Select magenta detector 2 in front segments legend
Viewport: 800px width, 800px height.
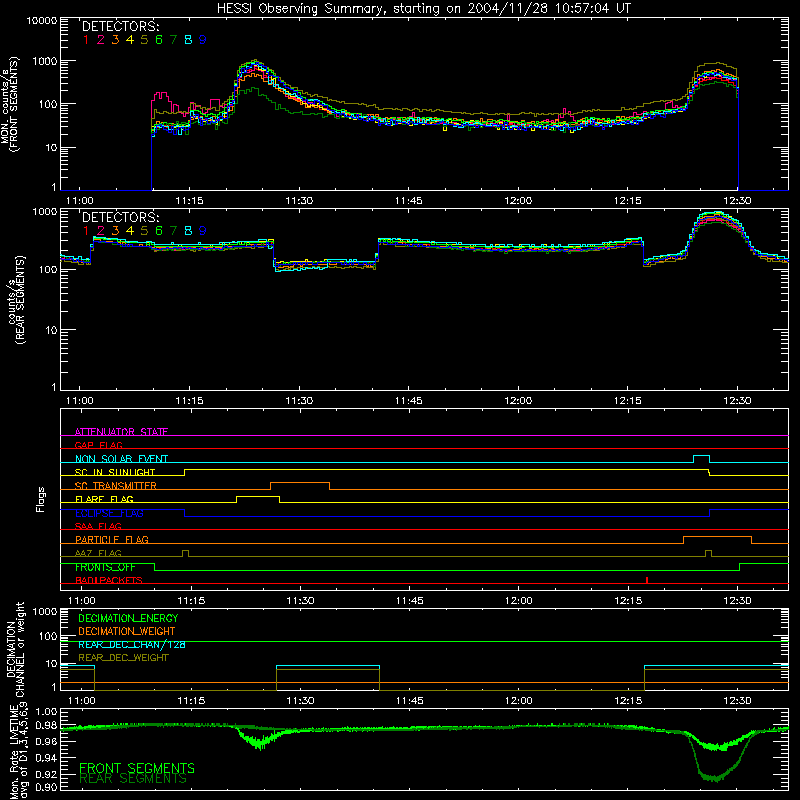101,40
